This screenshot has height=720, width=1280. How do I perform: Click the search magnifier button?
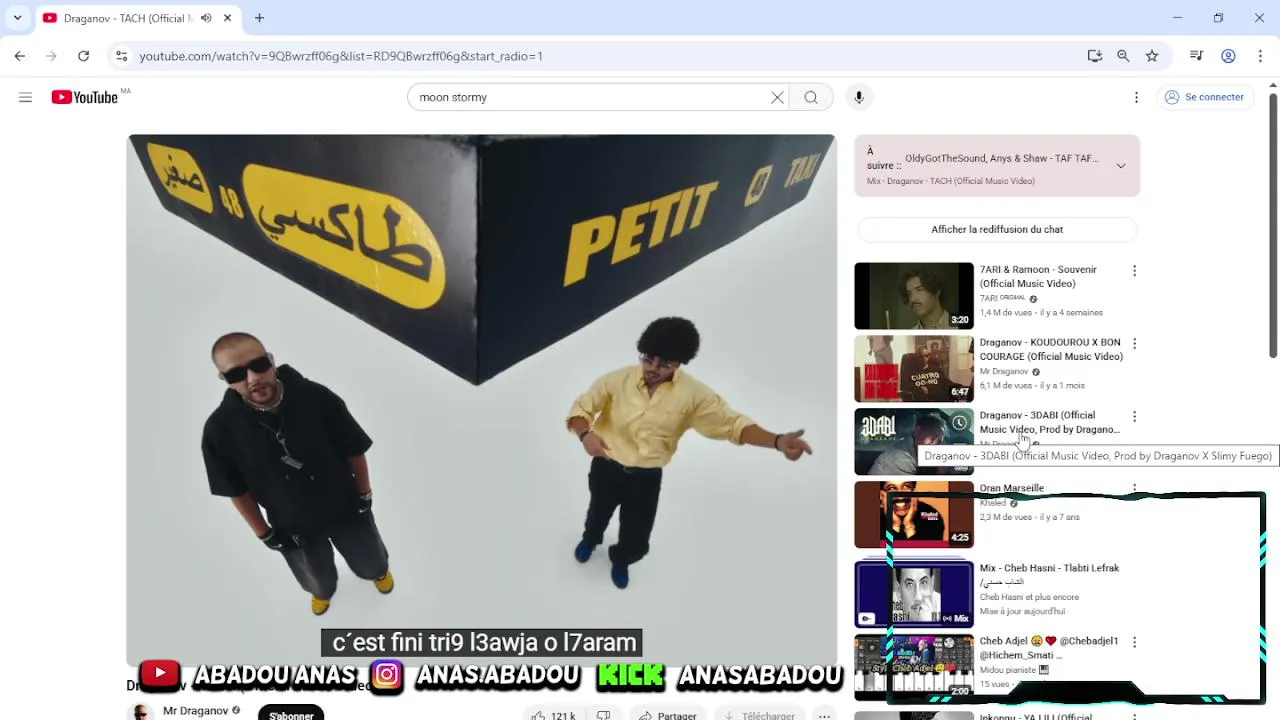[811, 97]
